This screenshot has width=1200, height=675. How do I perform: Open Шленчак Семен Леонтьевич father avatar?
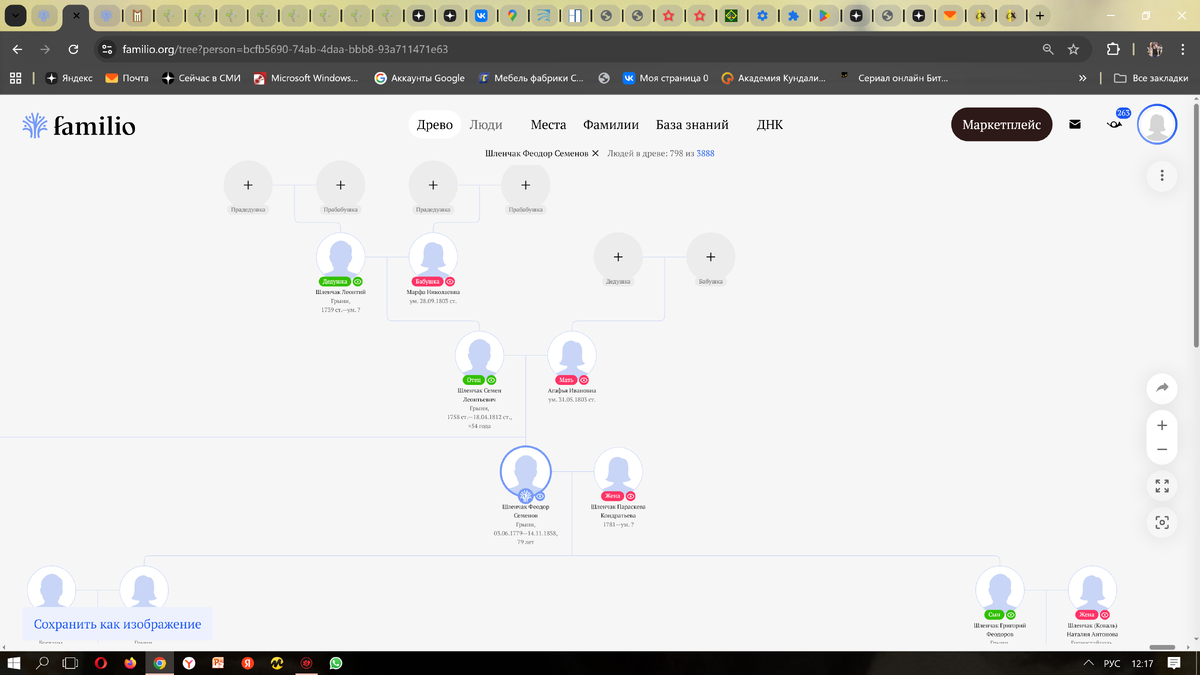click(x=479, y=355)
